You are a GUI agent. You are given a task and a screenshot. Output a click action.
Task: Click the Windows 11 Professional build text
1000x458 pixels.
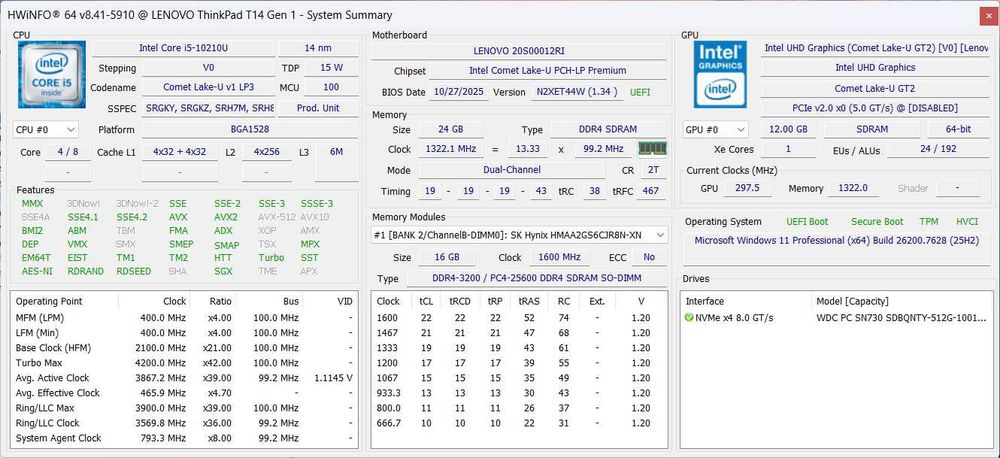click(839, 241)
